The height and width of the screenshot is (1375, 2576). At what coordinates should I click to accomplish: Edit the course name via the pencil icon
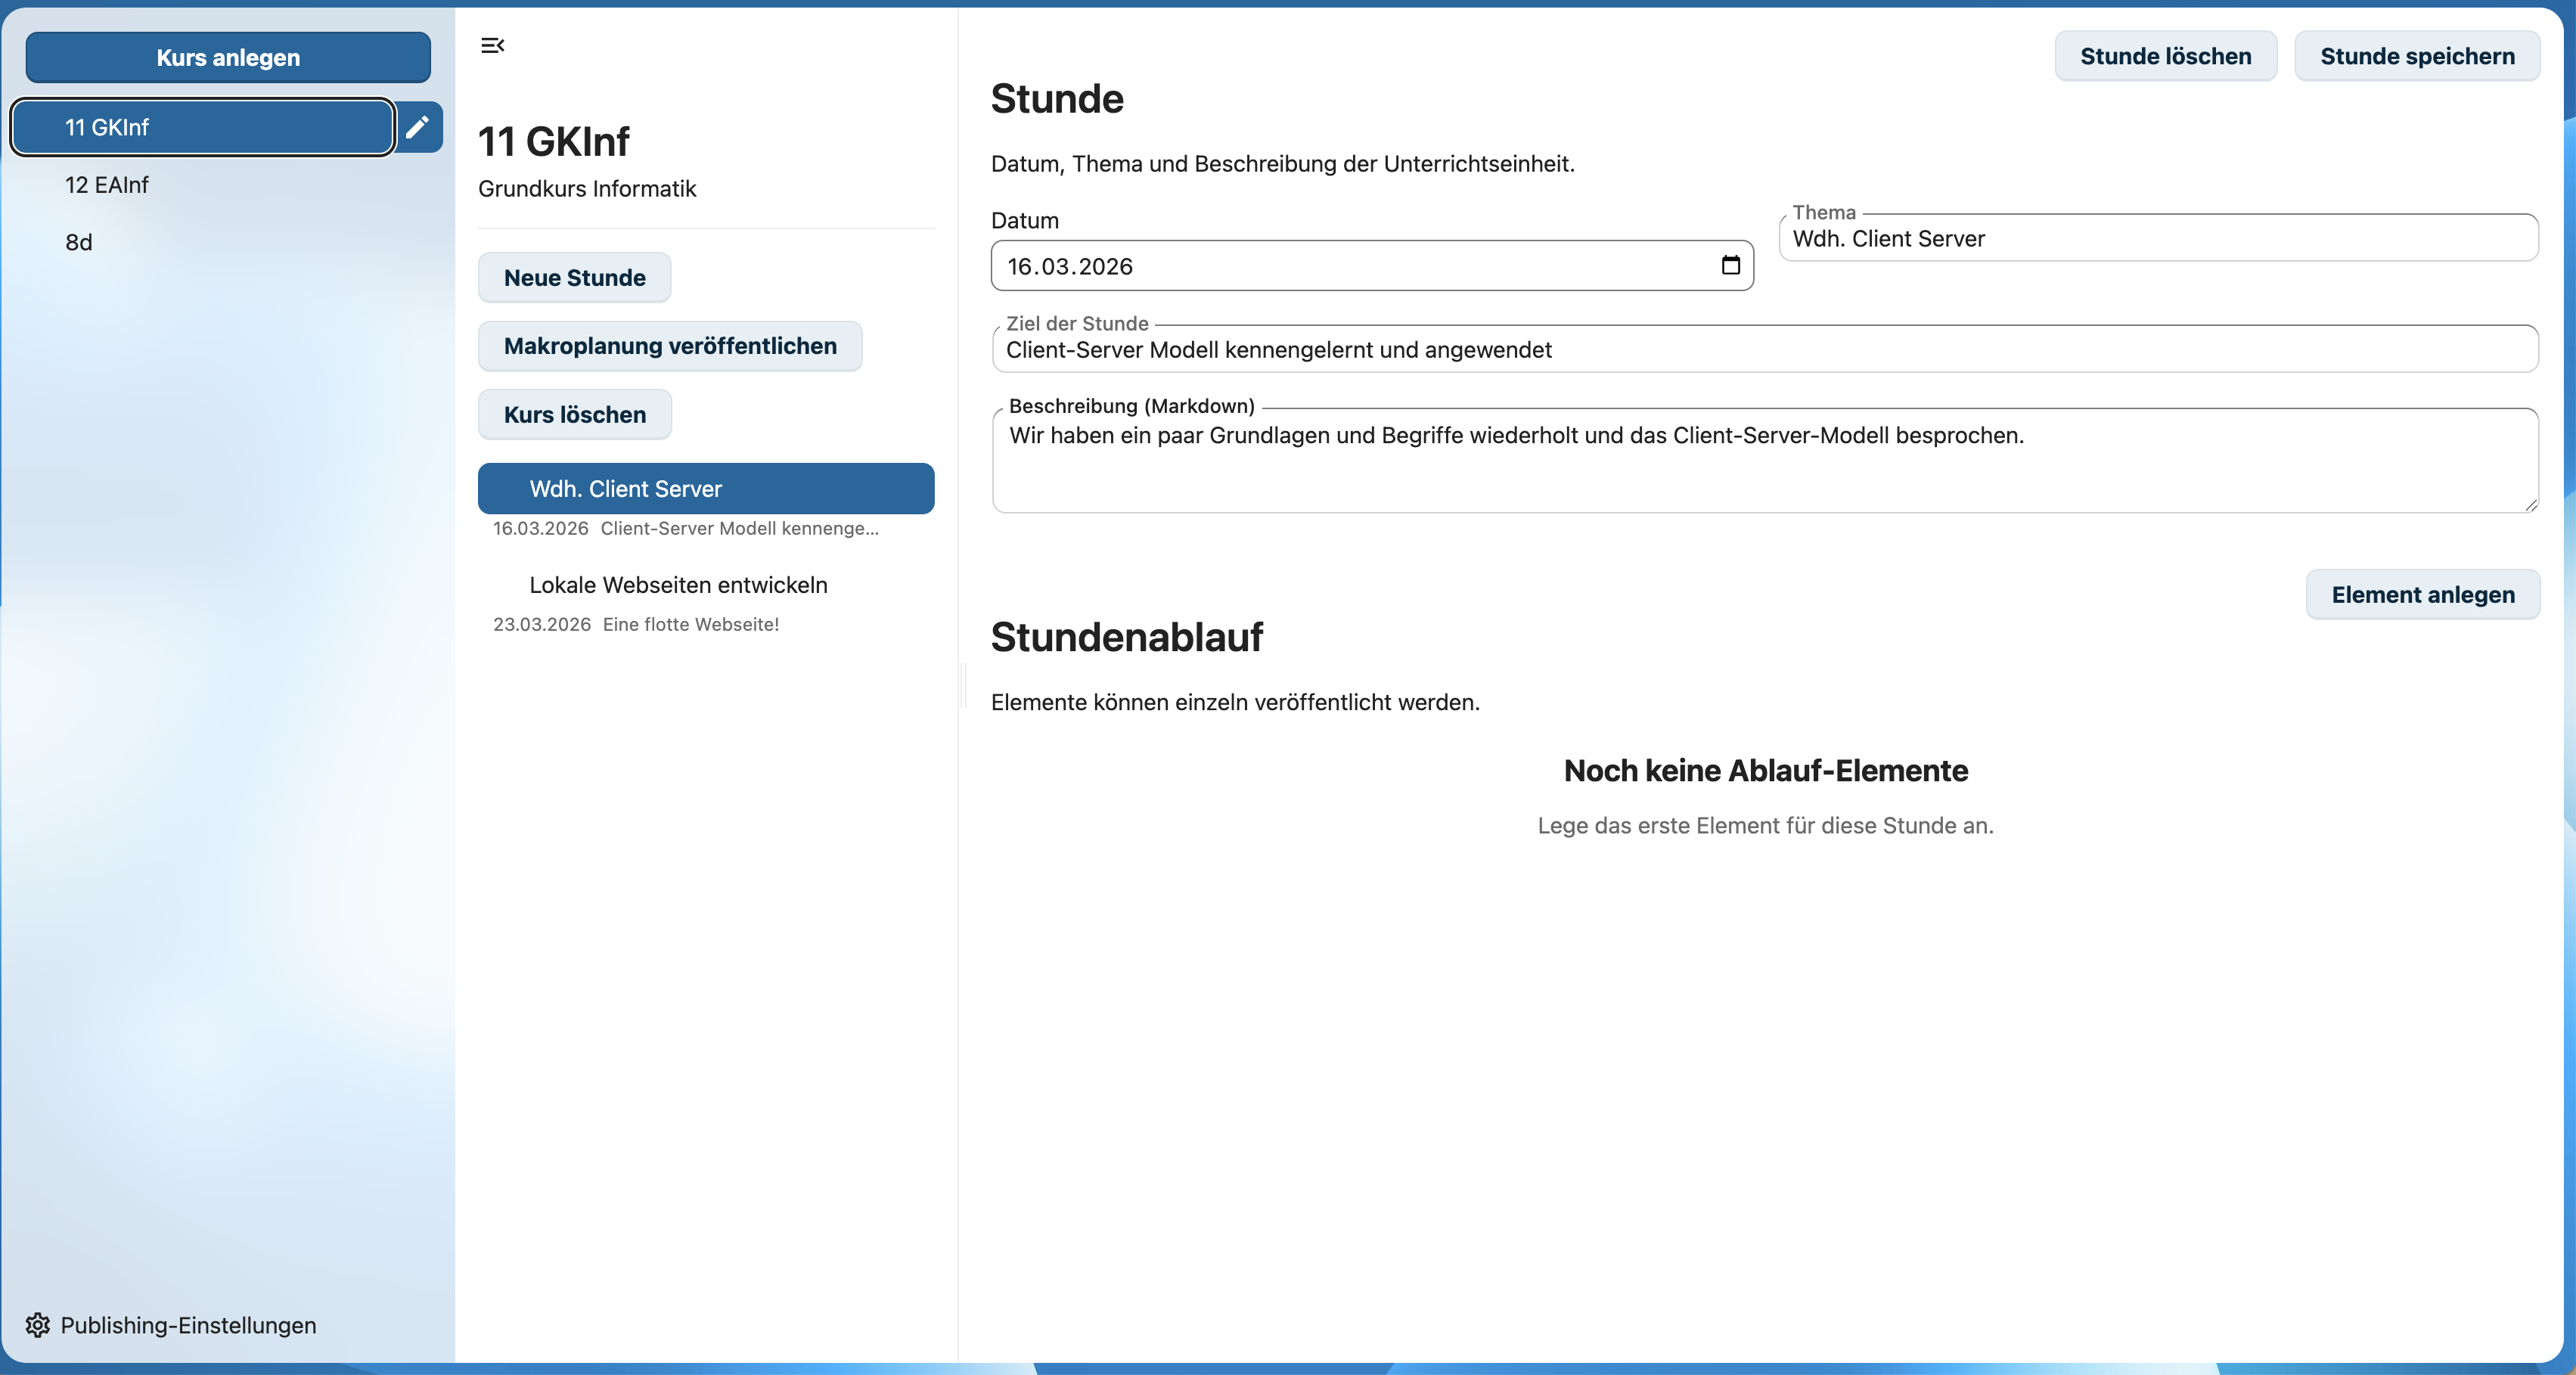point(419,127)
